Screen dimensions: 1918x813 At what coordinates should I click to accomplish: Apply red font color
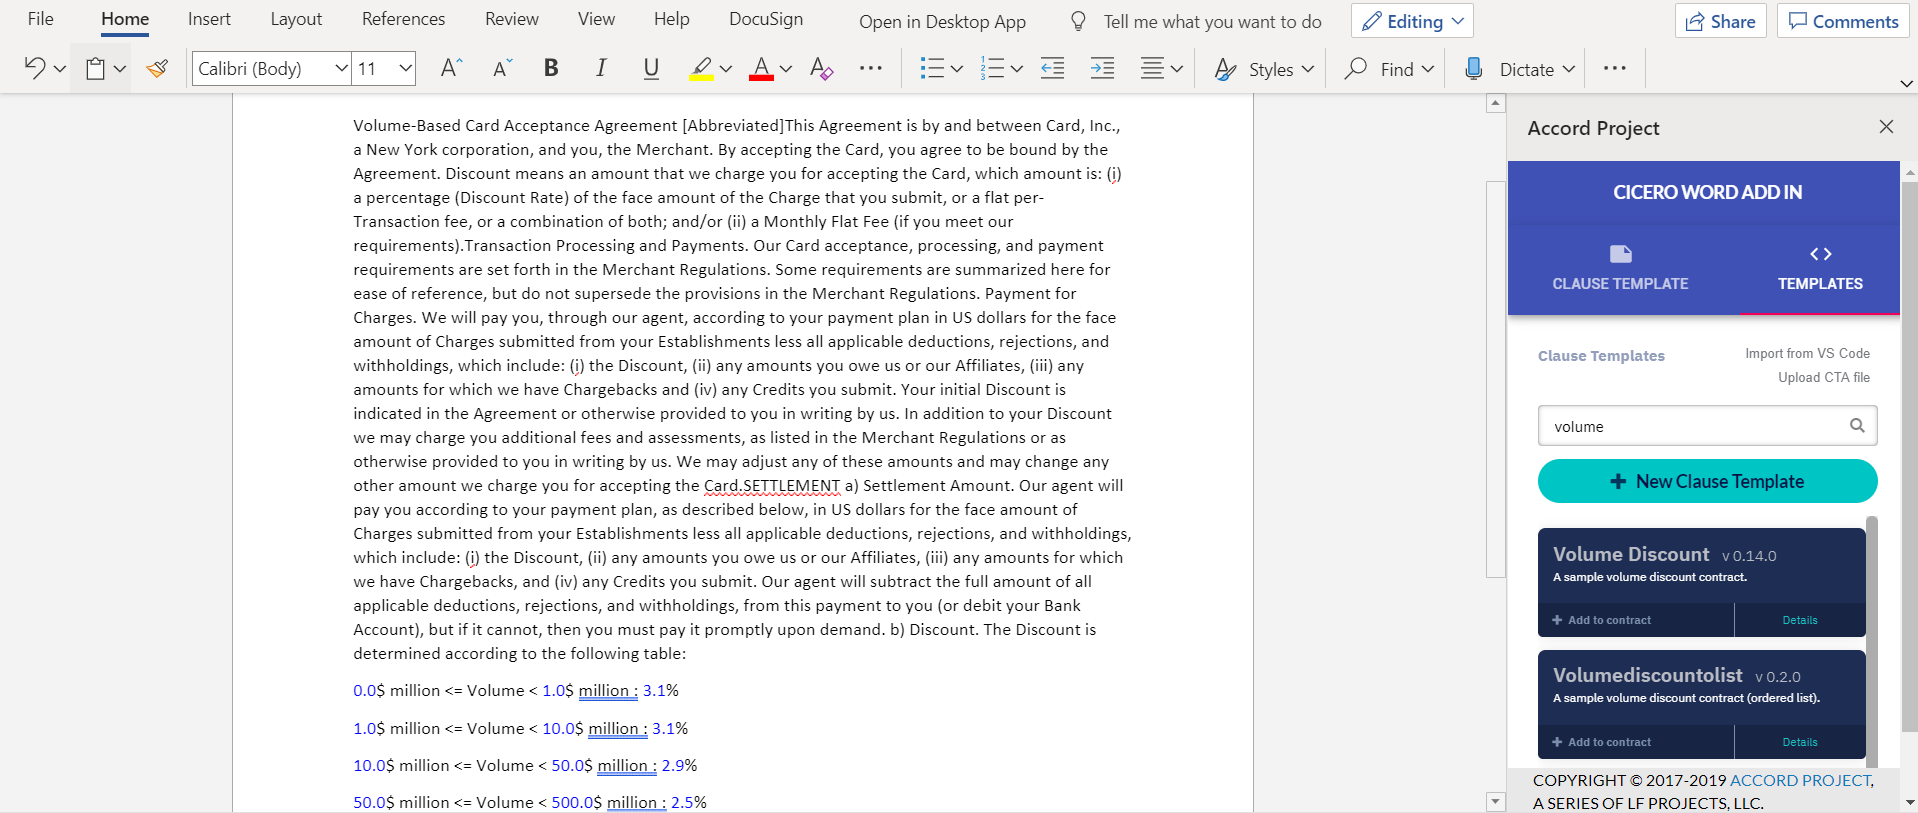click(x=761, y=68)
